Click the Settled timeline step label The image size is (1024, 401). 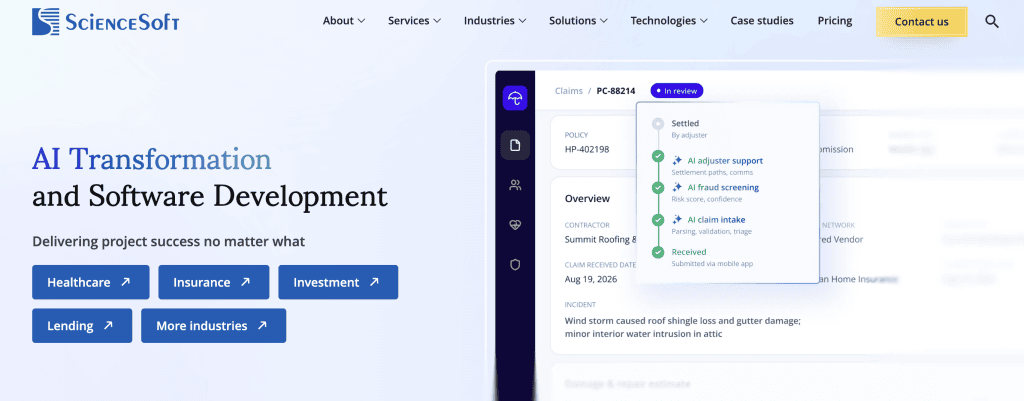tap(685, 123)
